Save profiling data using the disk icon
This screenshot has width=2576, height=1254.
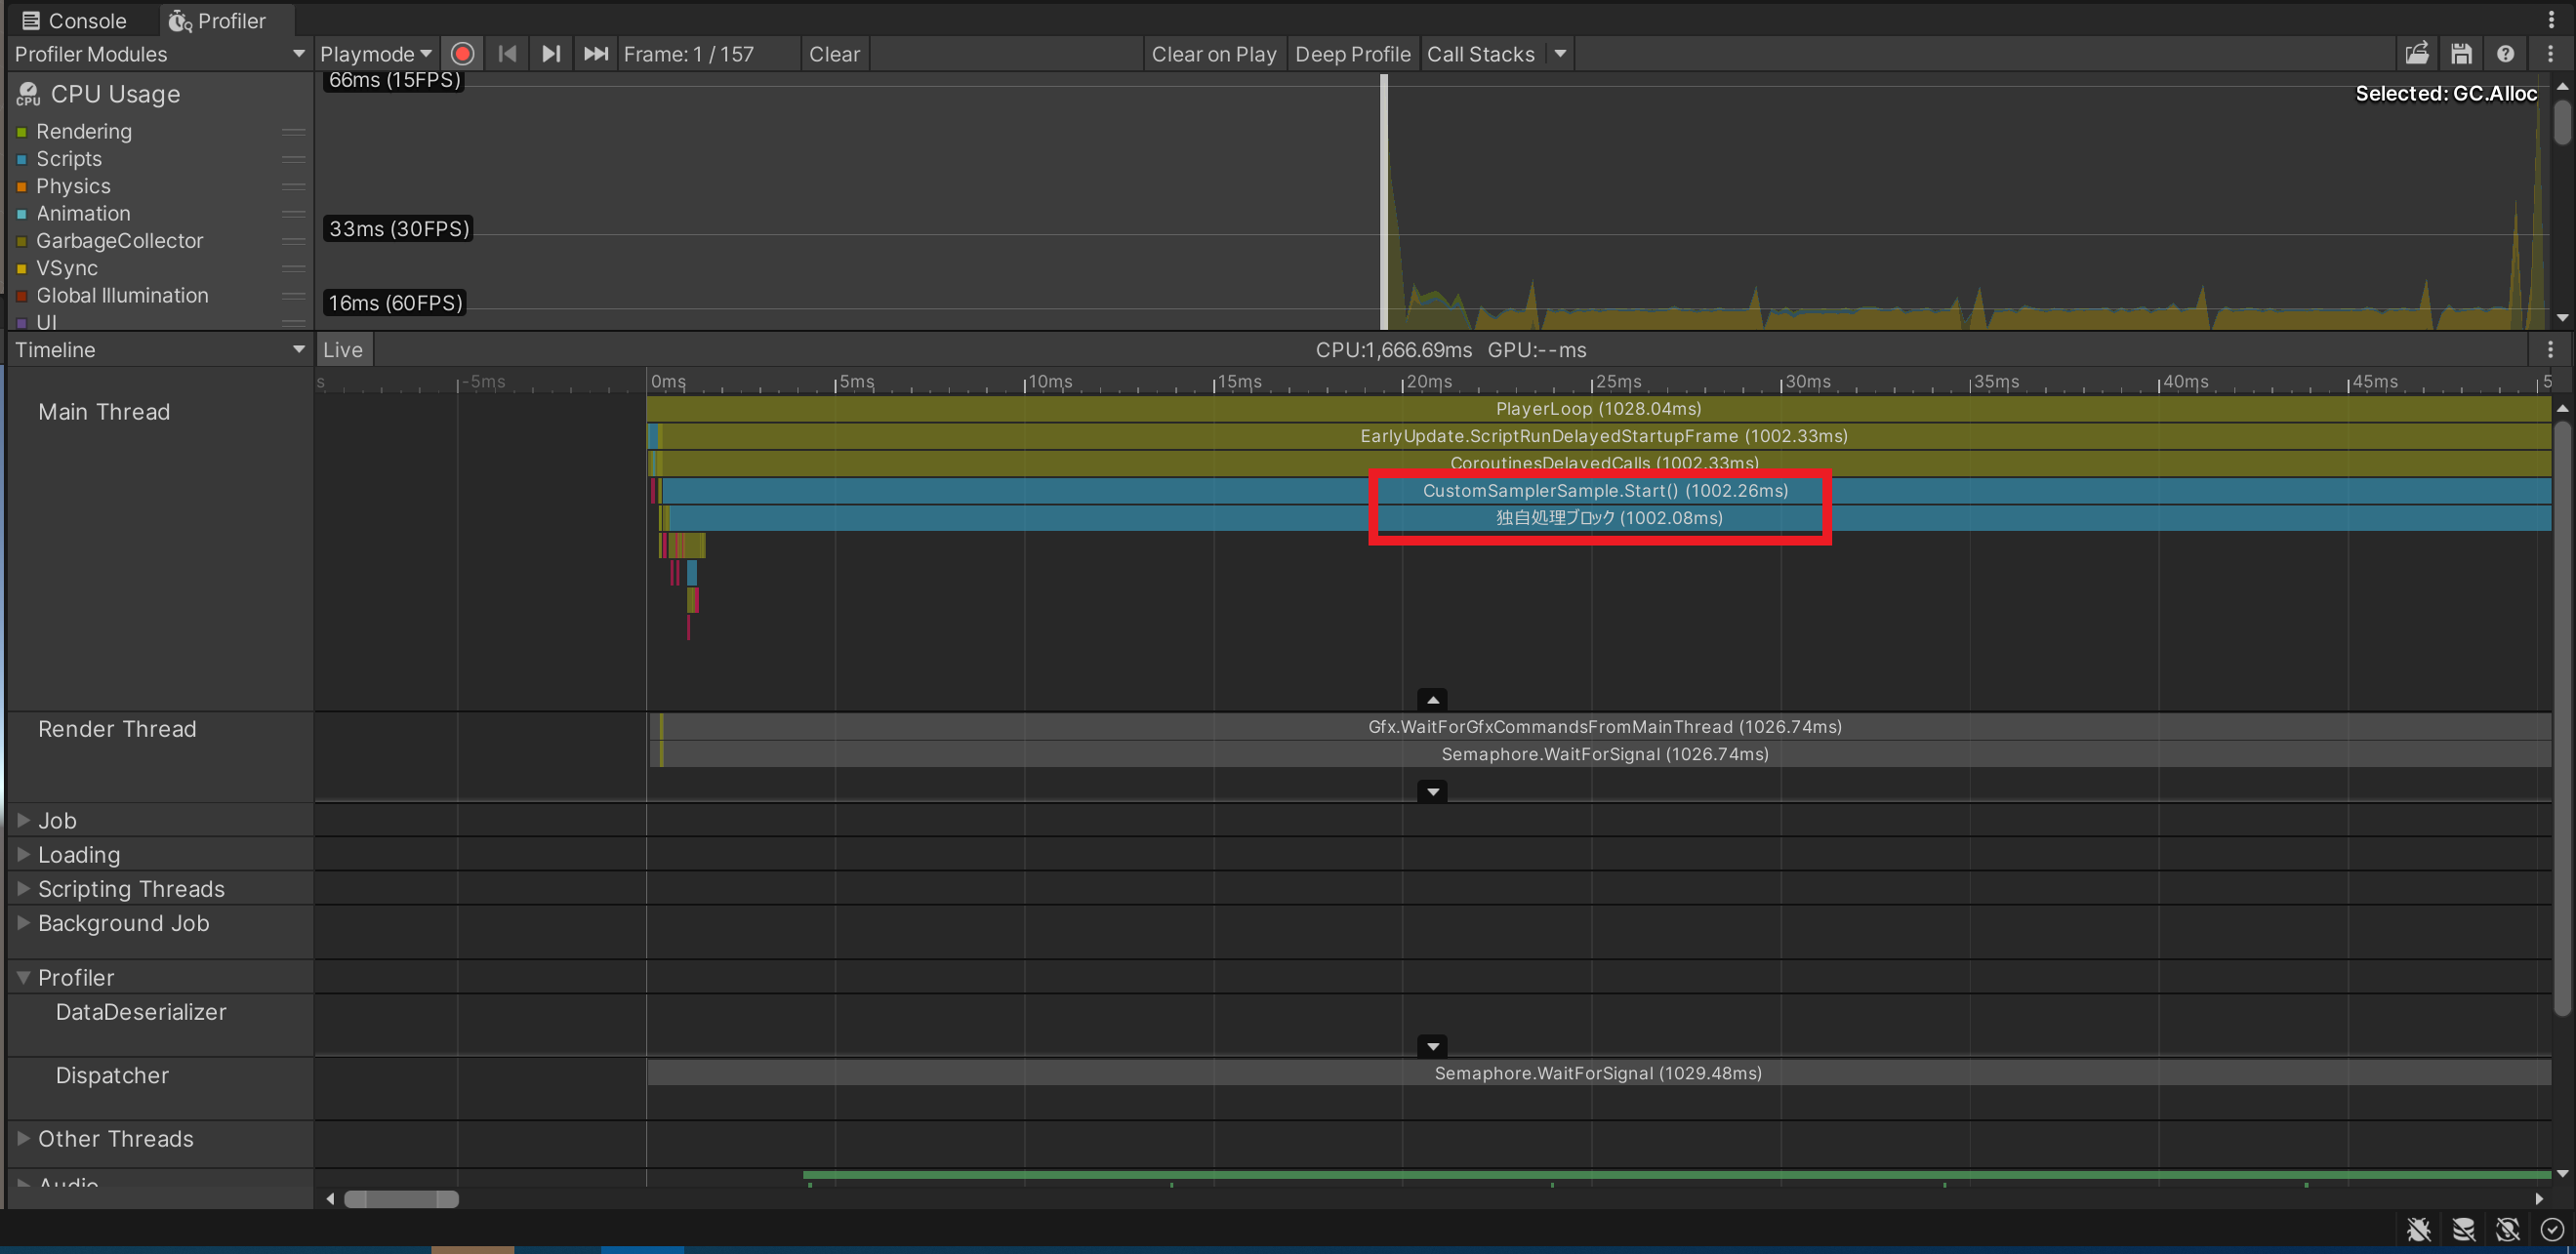click(2462, 53)
